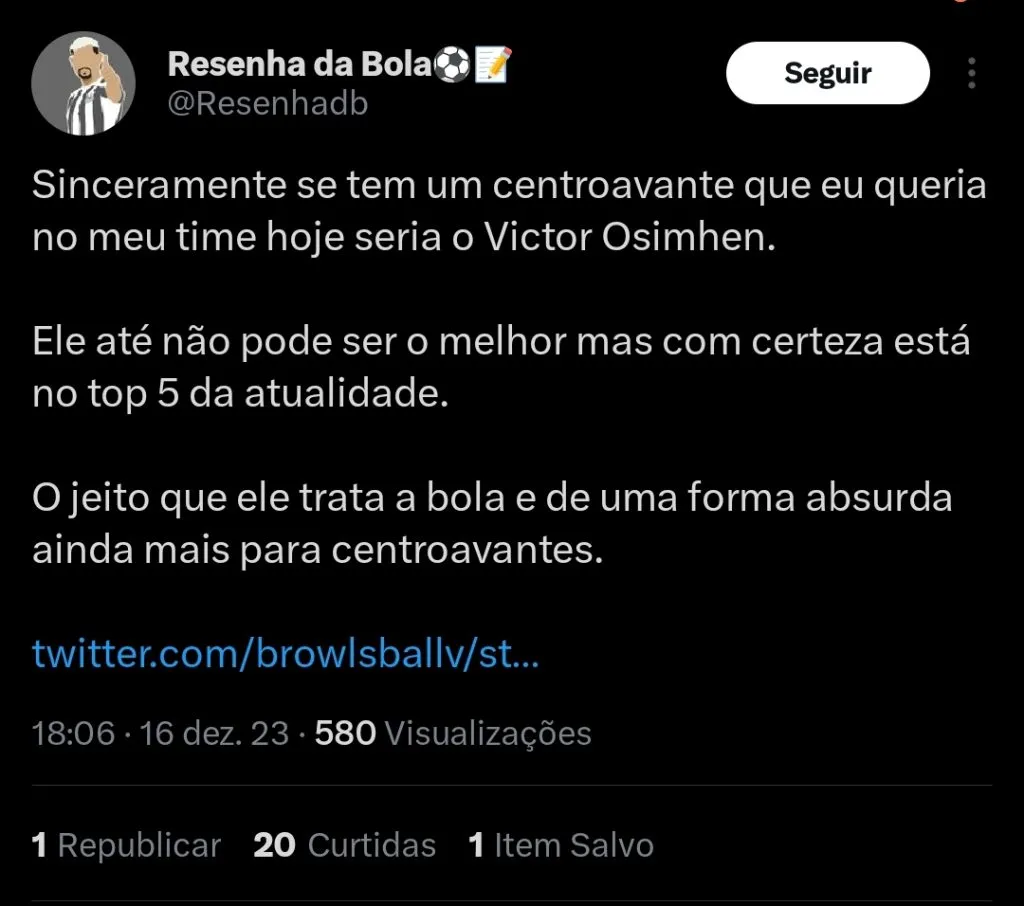
Task: Open the Resenha da Bola display name
Action: point(300,66)
